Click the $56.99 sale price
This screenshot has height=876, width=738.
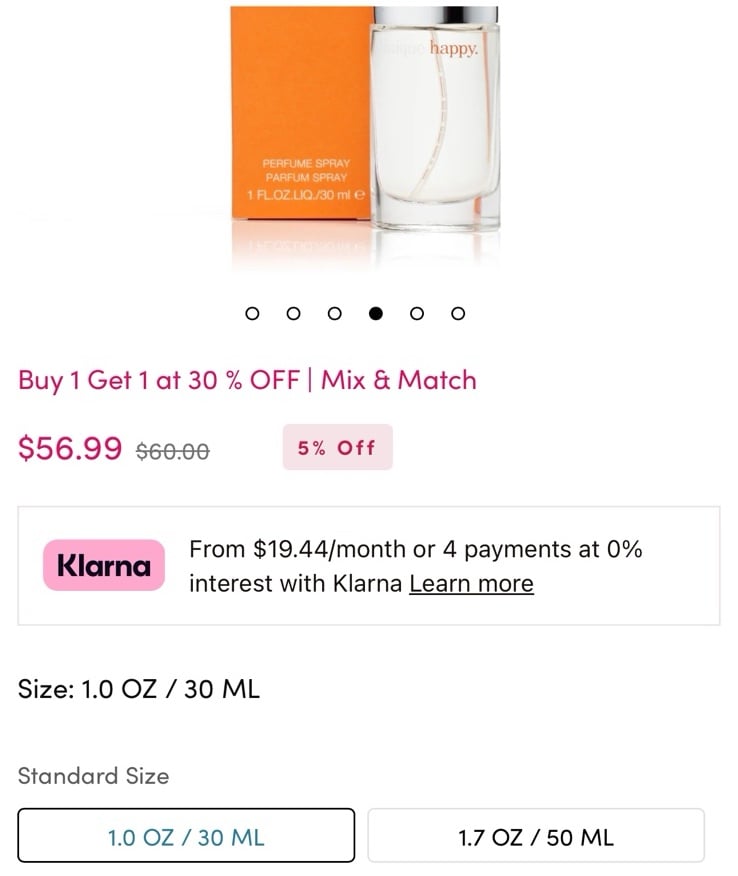click(x=70, y=448)
